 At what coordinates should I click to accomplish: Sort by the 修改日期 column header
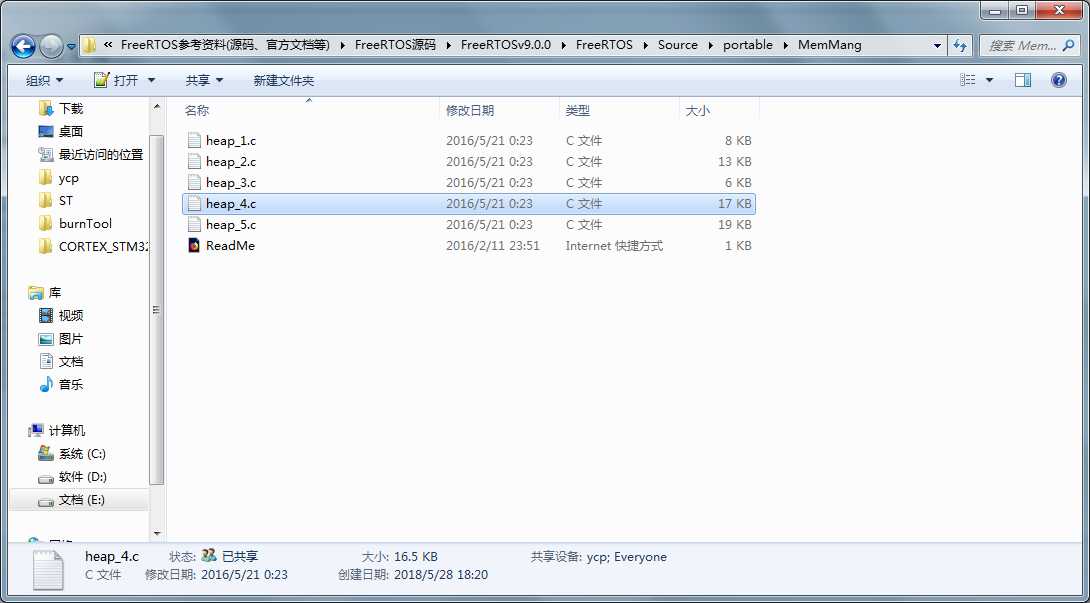(x=500, y=110)
